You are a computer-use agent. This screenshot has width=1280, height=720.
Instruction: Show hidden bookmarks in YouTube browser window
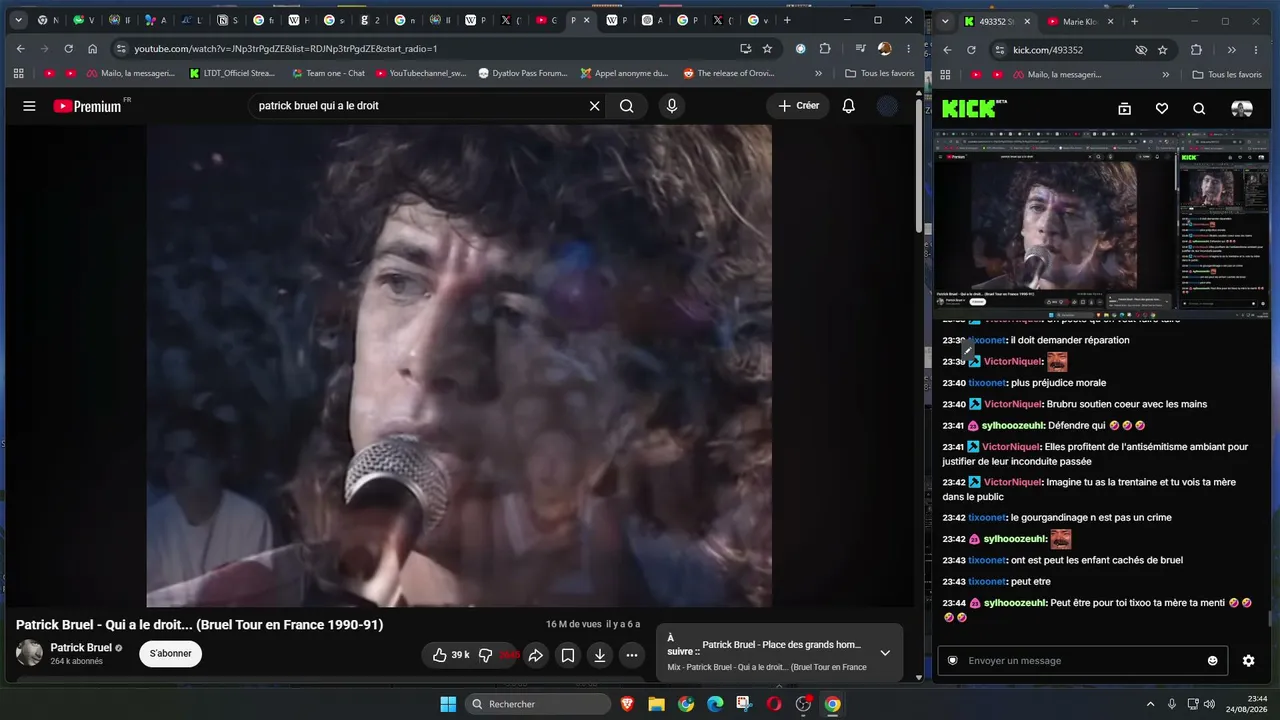click(x=818, y=73)
